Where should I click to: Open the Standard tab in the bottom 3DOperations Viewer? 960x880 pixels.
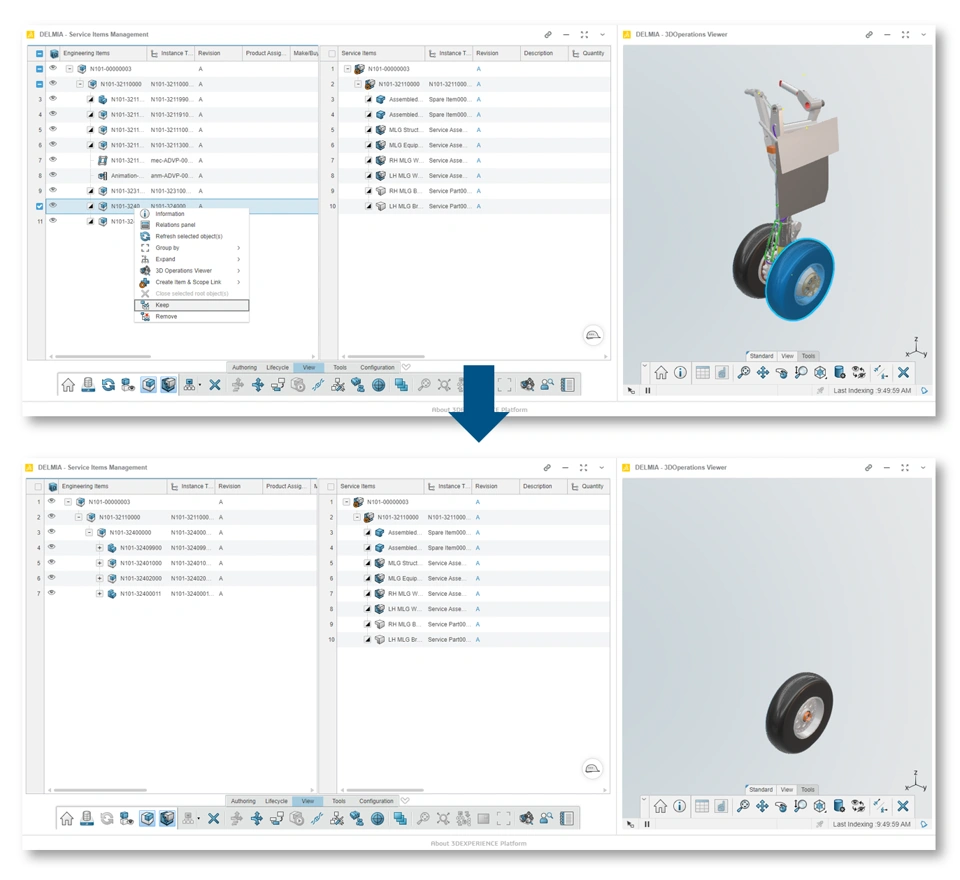(x=761, y=789)
